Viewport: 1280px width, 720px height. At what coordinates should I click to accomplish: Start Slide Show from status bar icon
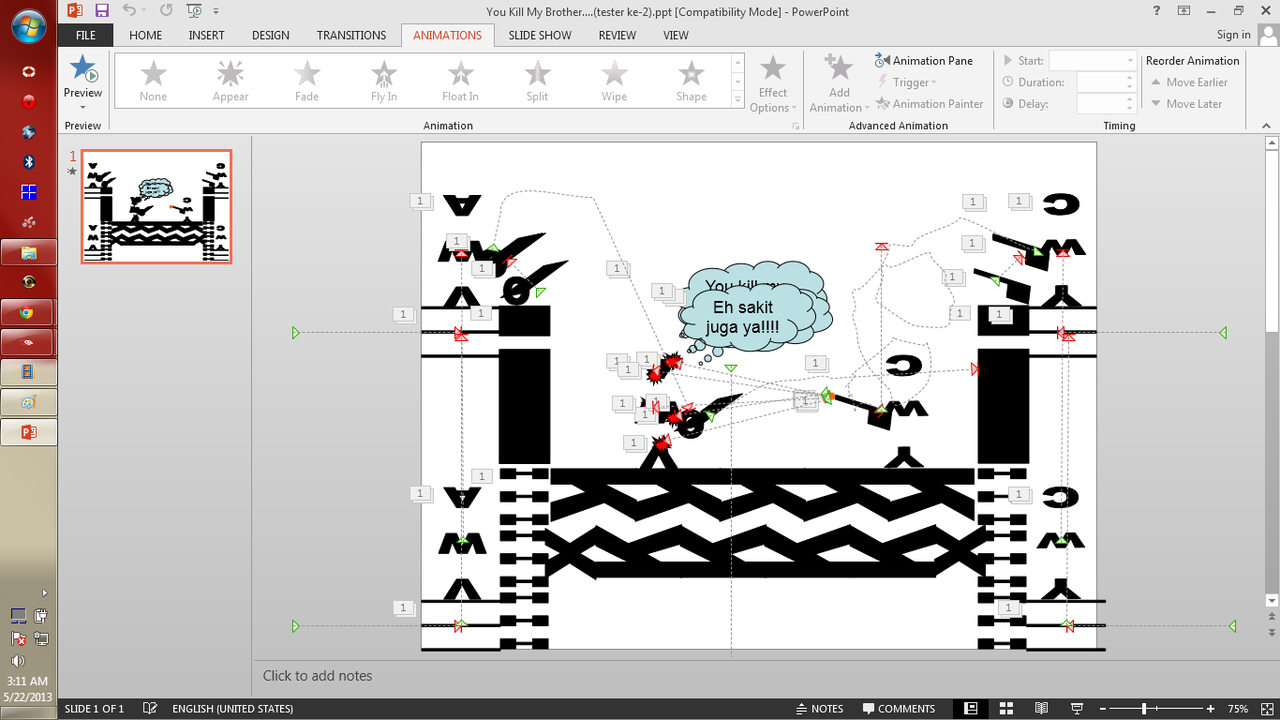[1076, 709]
